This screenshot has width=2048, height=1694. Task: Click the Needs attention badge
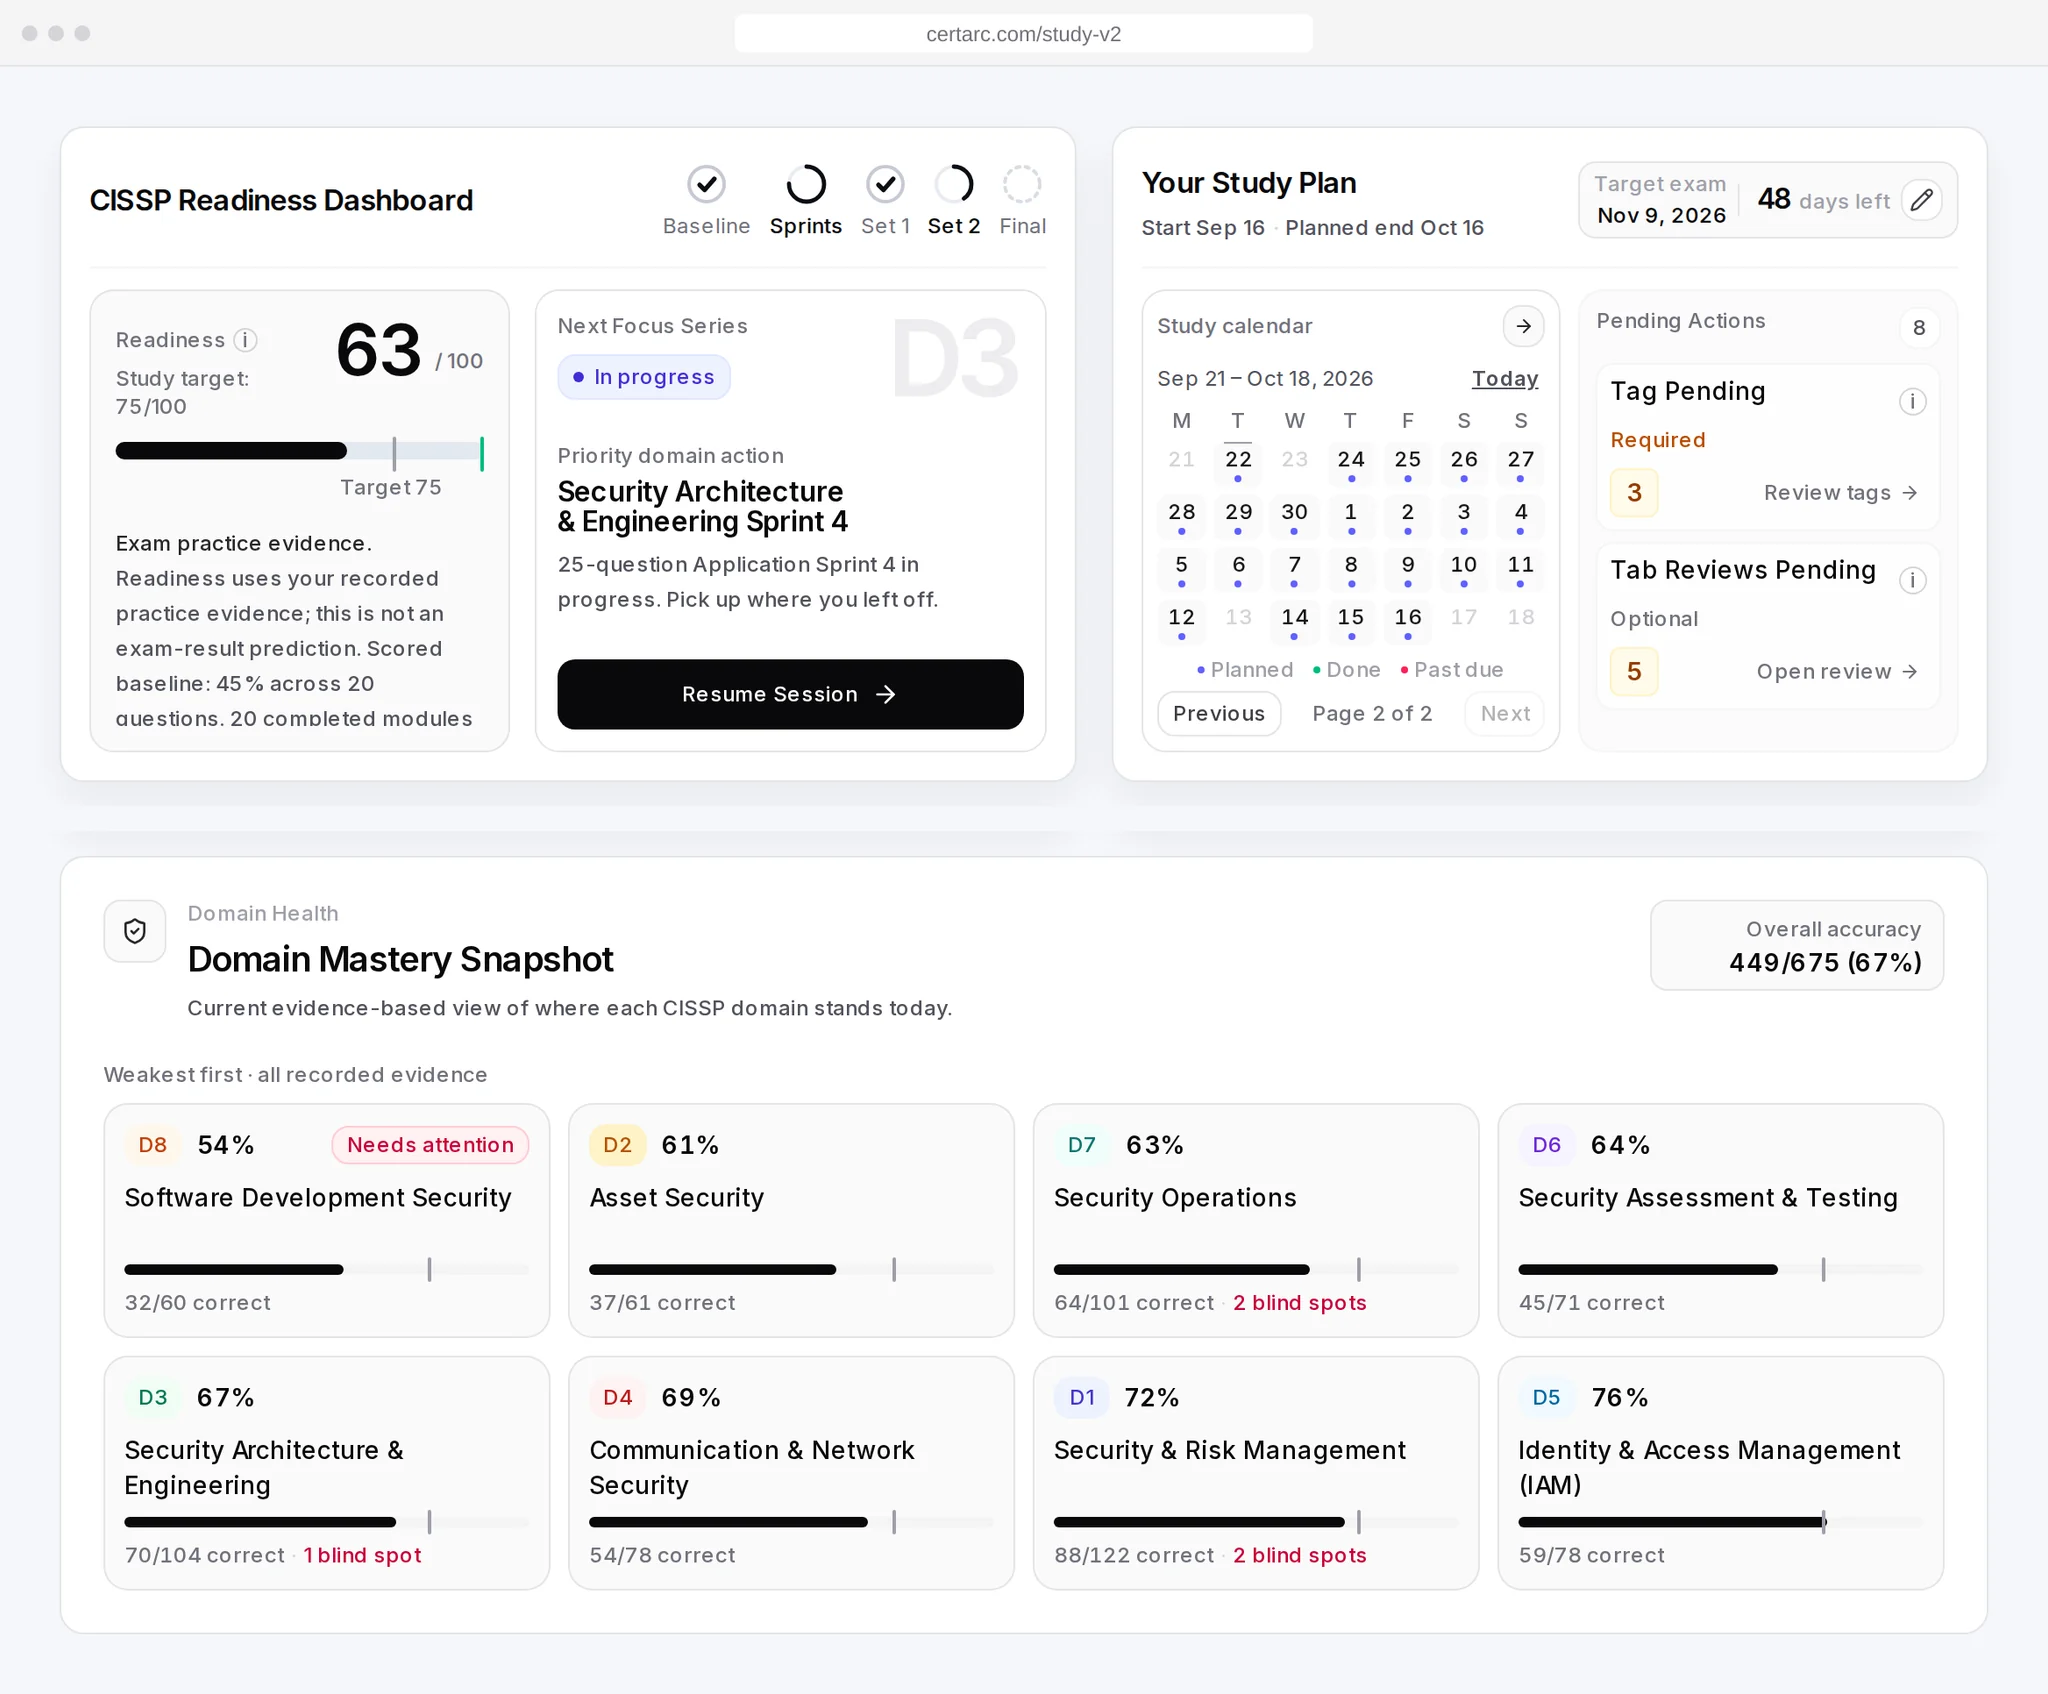430,1145
